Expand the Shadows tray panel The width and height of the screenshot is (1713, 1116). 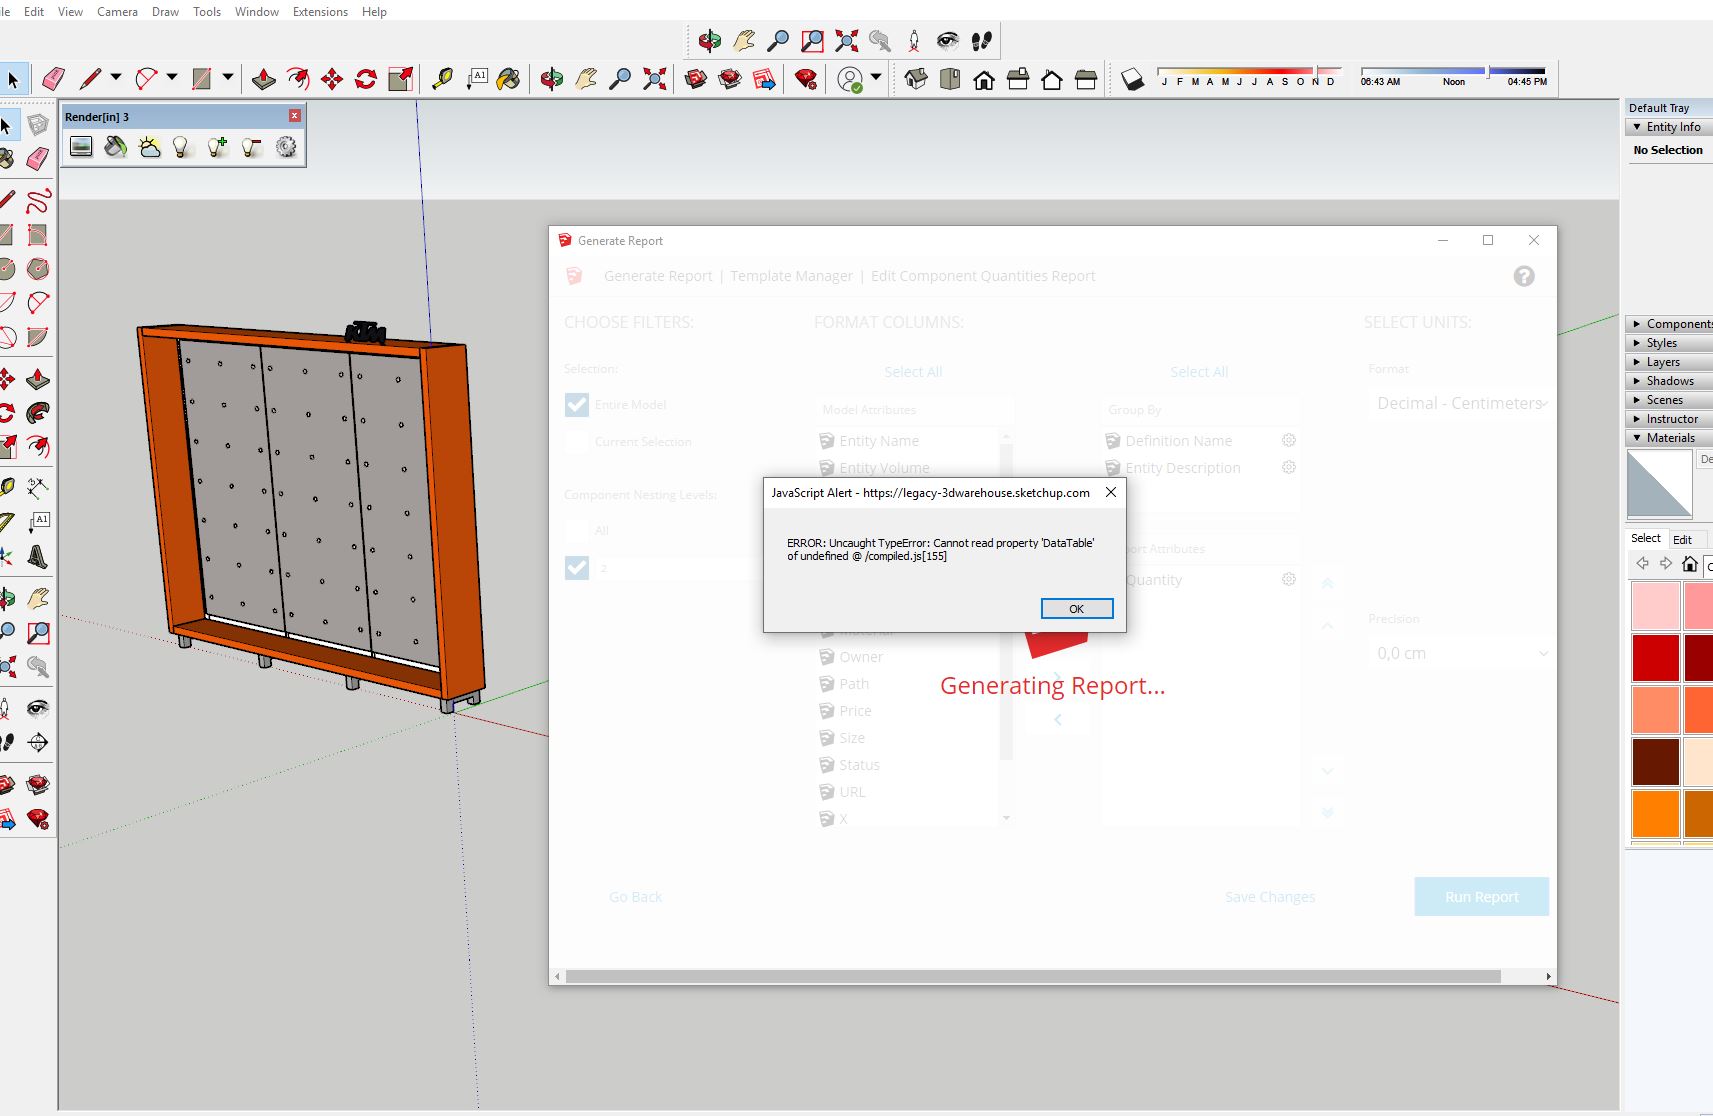click(x=1670, y=381)
